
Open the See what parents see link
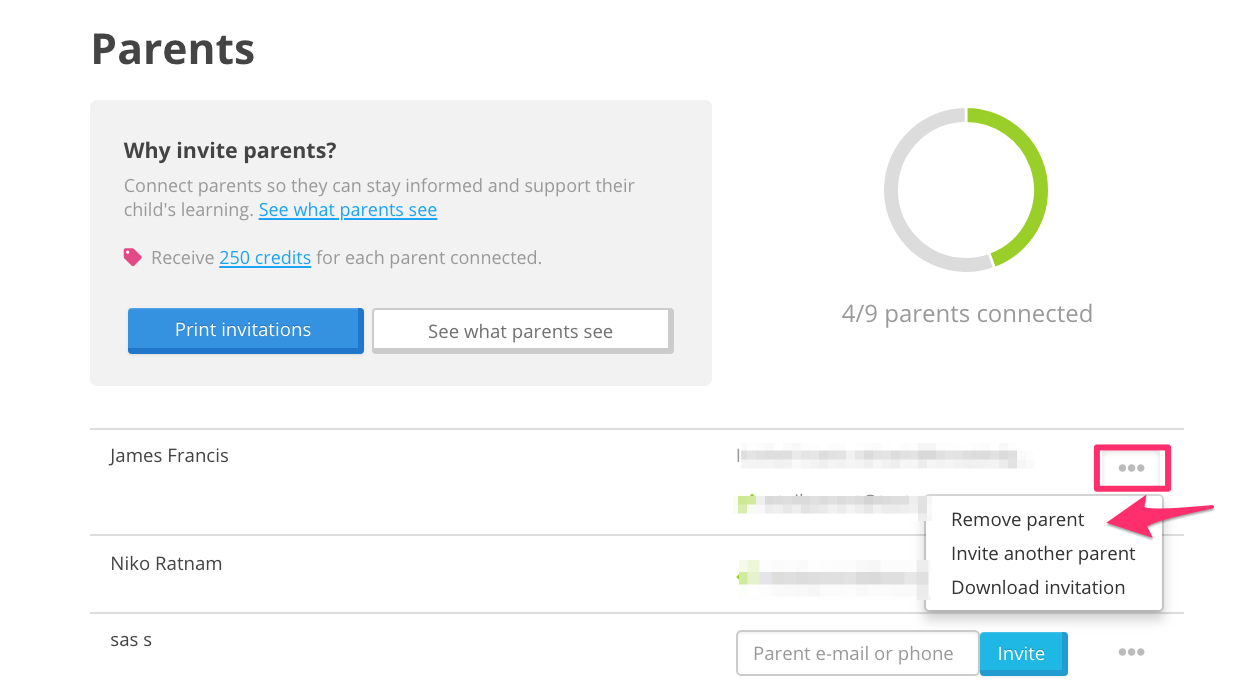(348, 210)
